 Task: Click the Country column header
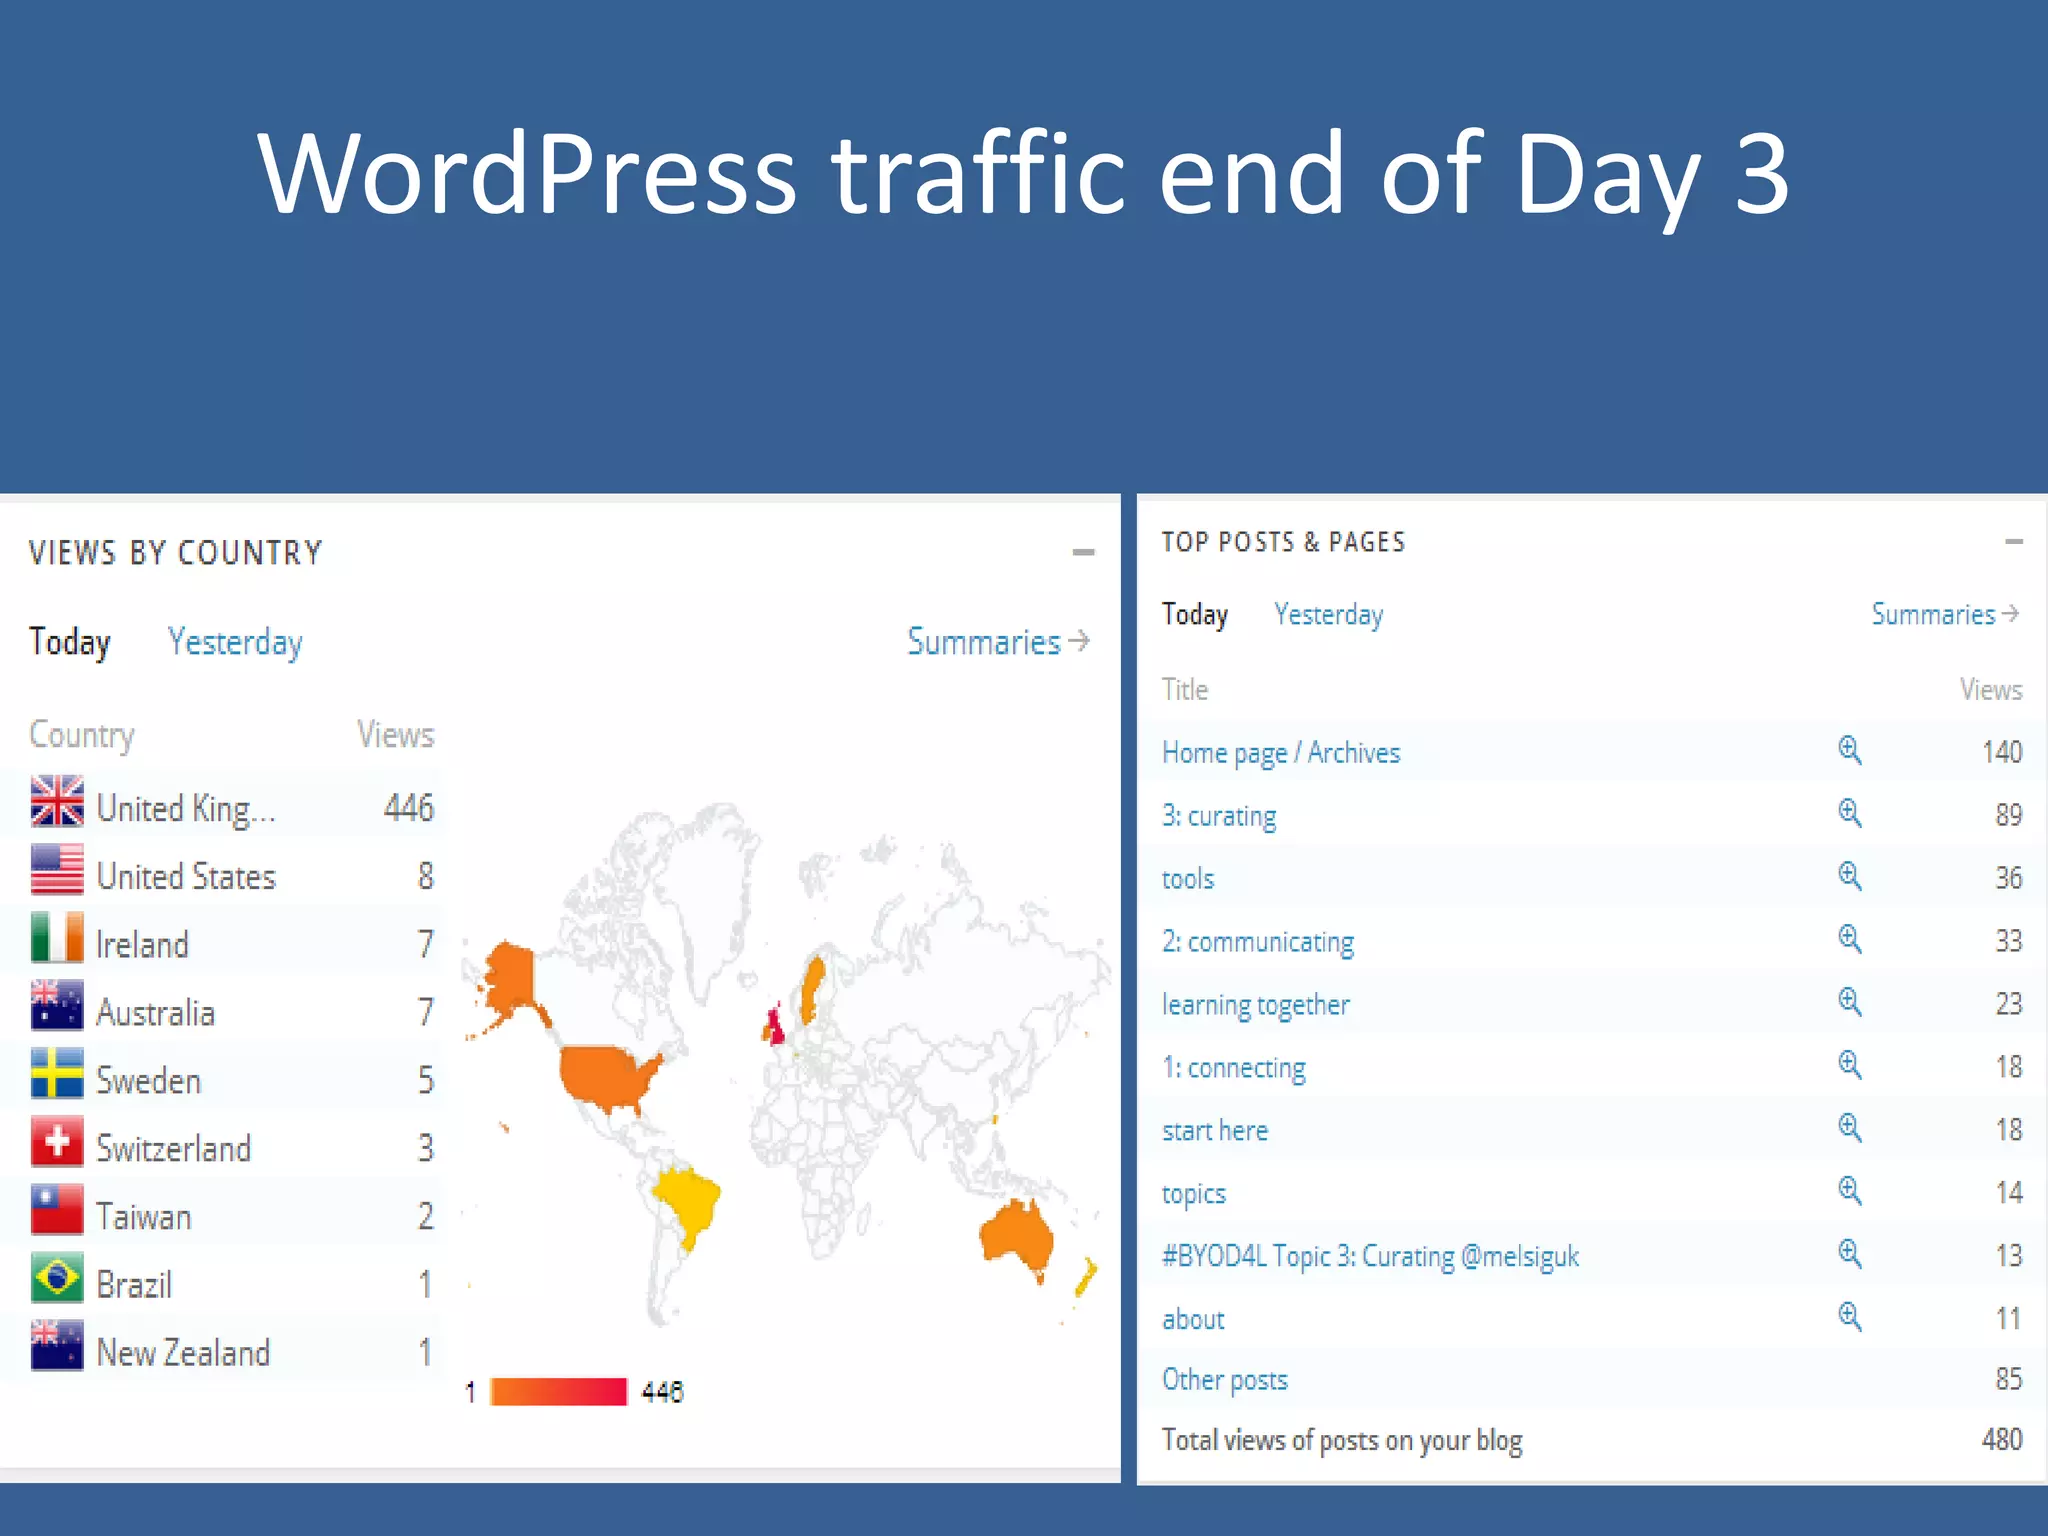[82, 736]
